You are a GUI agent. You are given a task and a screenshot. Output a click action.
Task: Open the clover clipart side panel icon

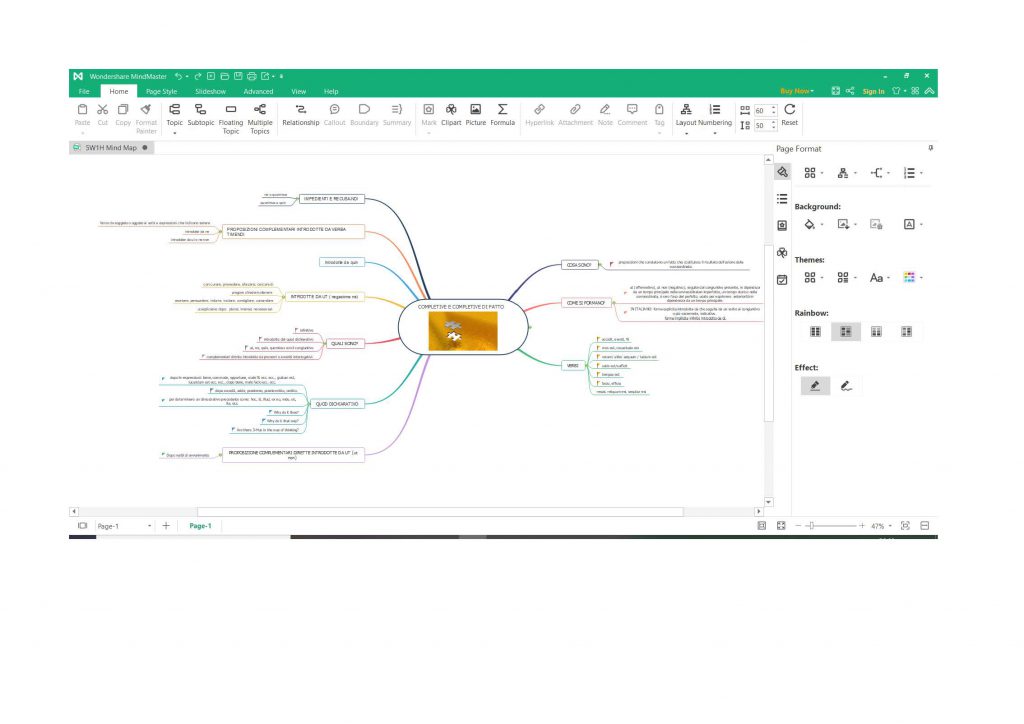pyautogui.click(x=782, y=252)
